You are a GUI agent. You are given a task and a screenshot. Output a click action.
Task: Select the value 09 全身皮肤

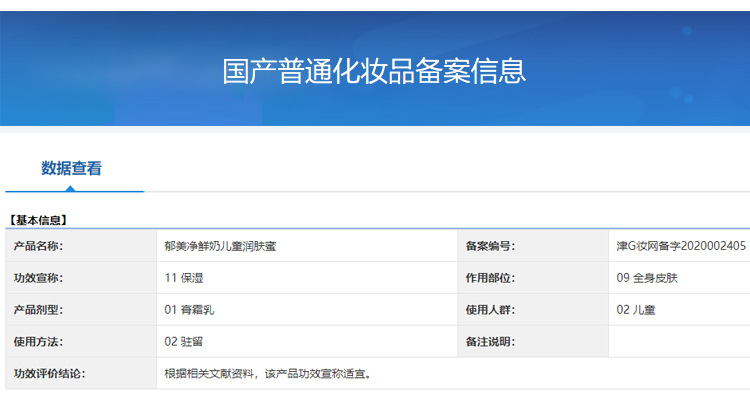(647, 278)
